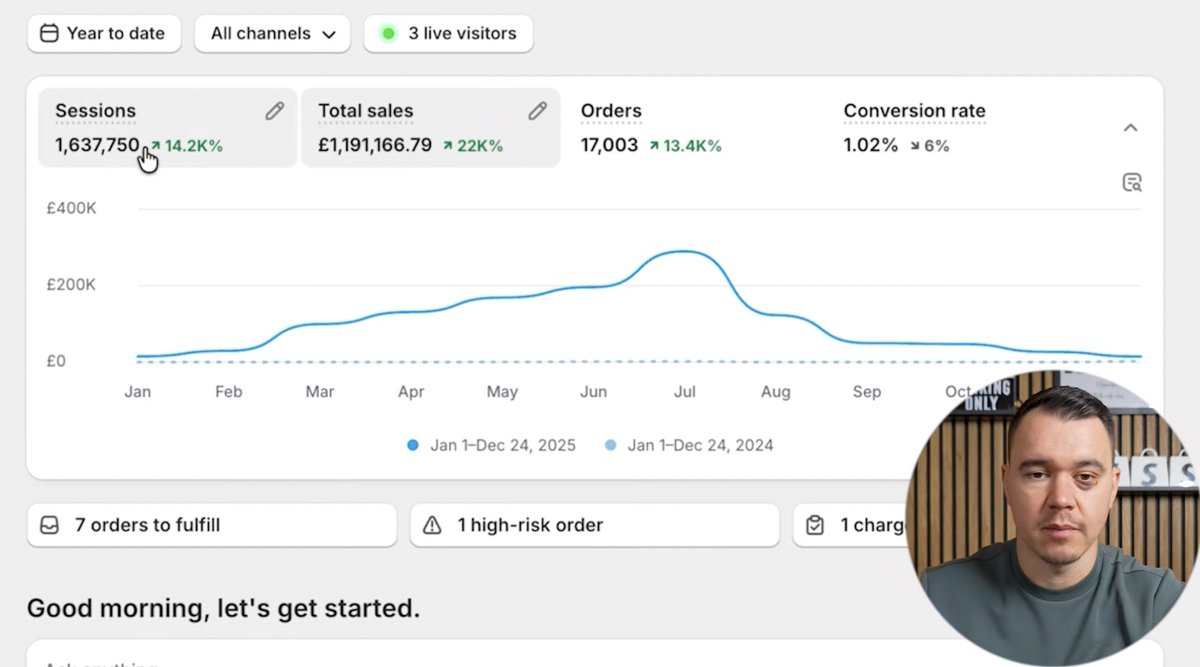Toggle the Jan 1–Dec 24, 2025 legend dot
Screen dimensions: 1200x667
tap(413, 445)
